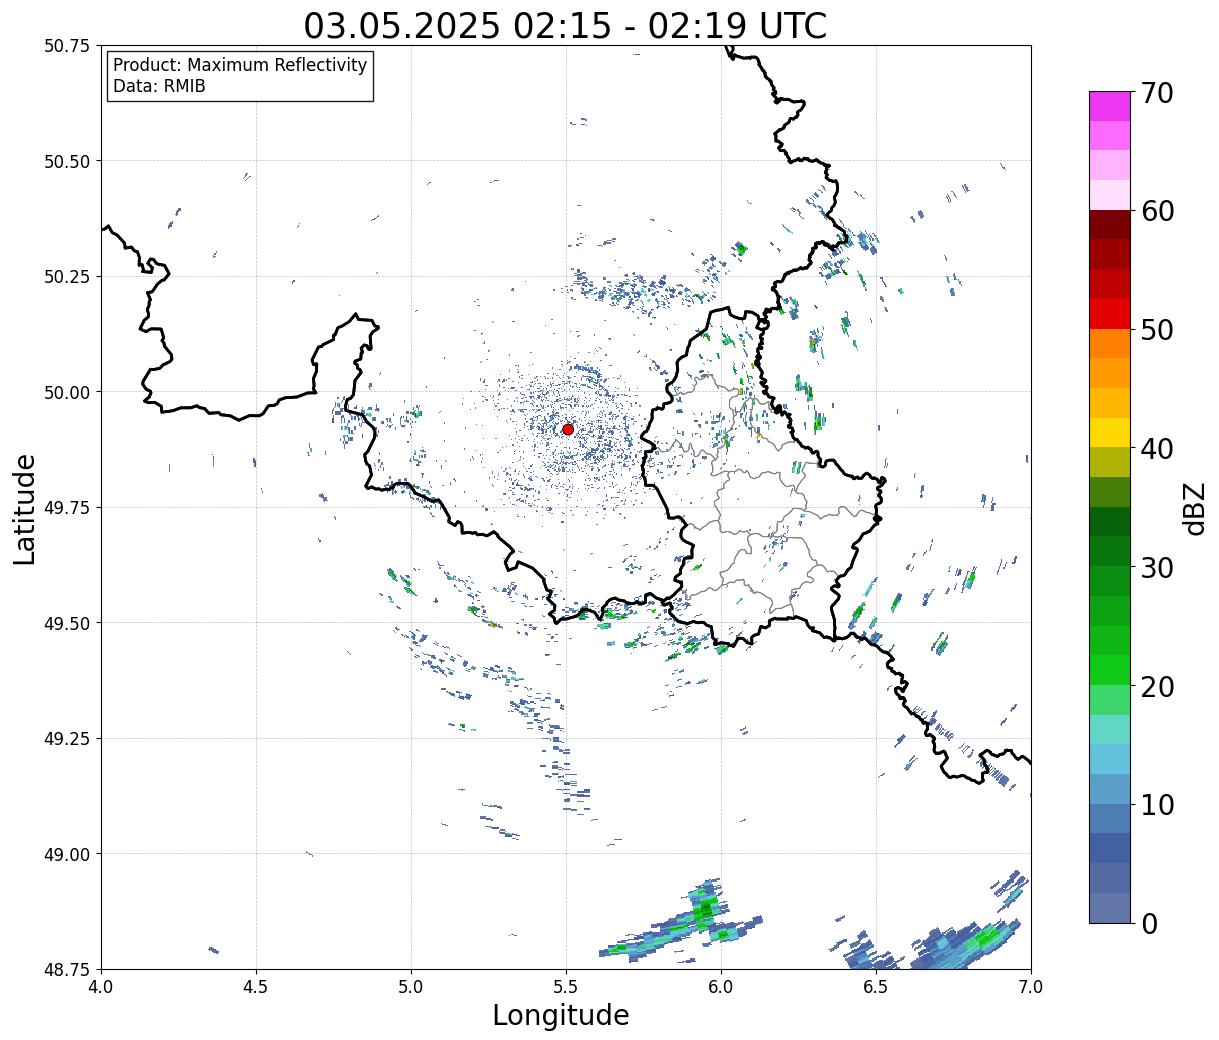Click the latitude tick label 50.25
The height and width of the screenshot is (1040, 1219).
(66, 277)
